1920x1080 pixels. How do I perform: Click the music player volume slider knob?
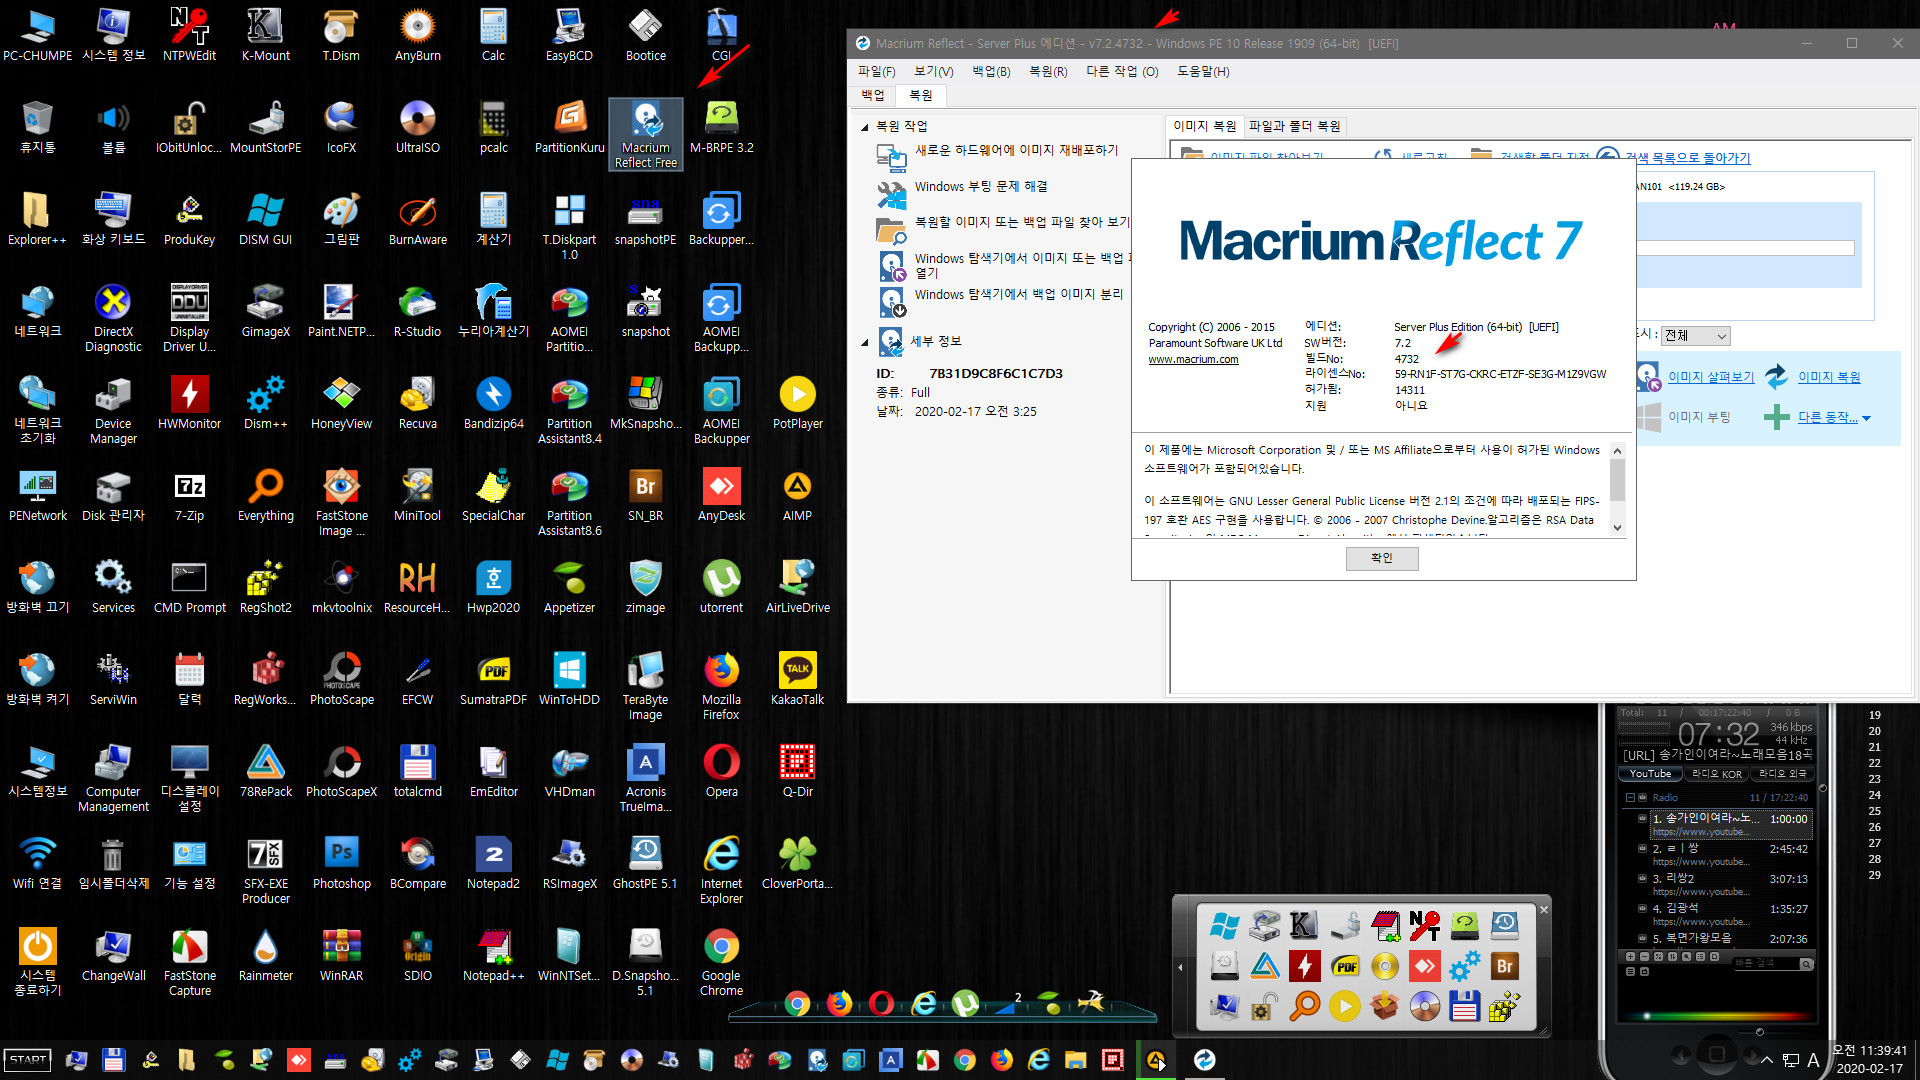[x=1759, y=1031]
